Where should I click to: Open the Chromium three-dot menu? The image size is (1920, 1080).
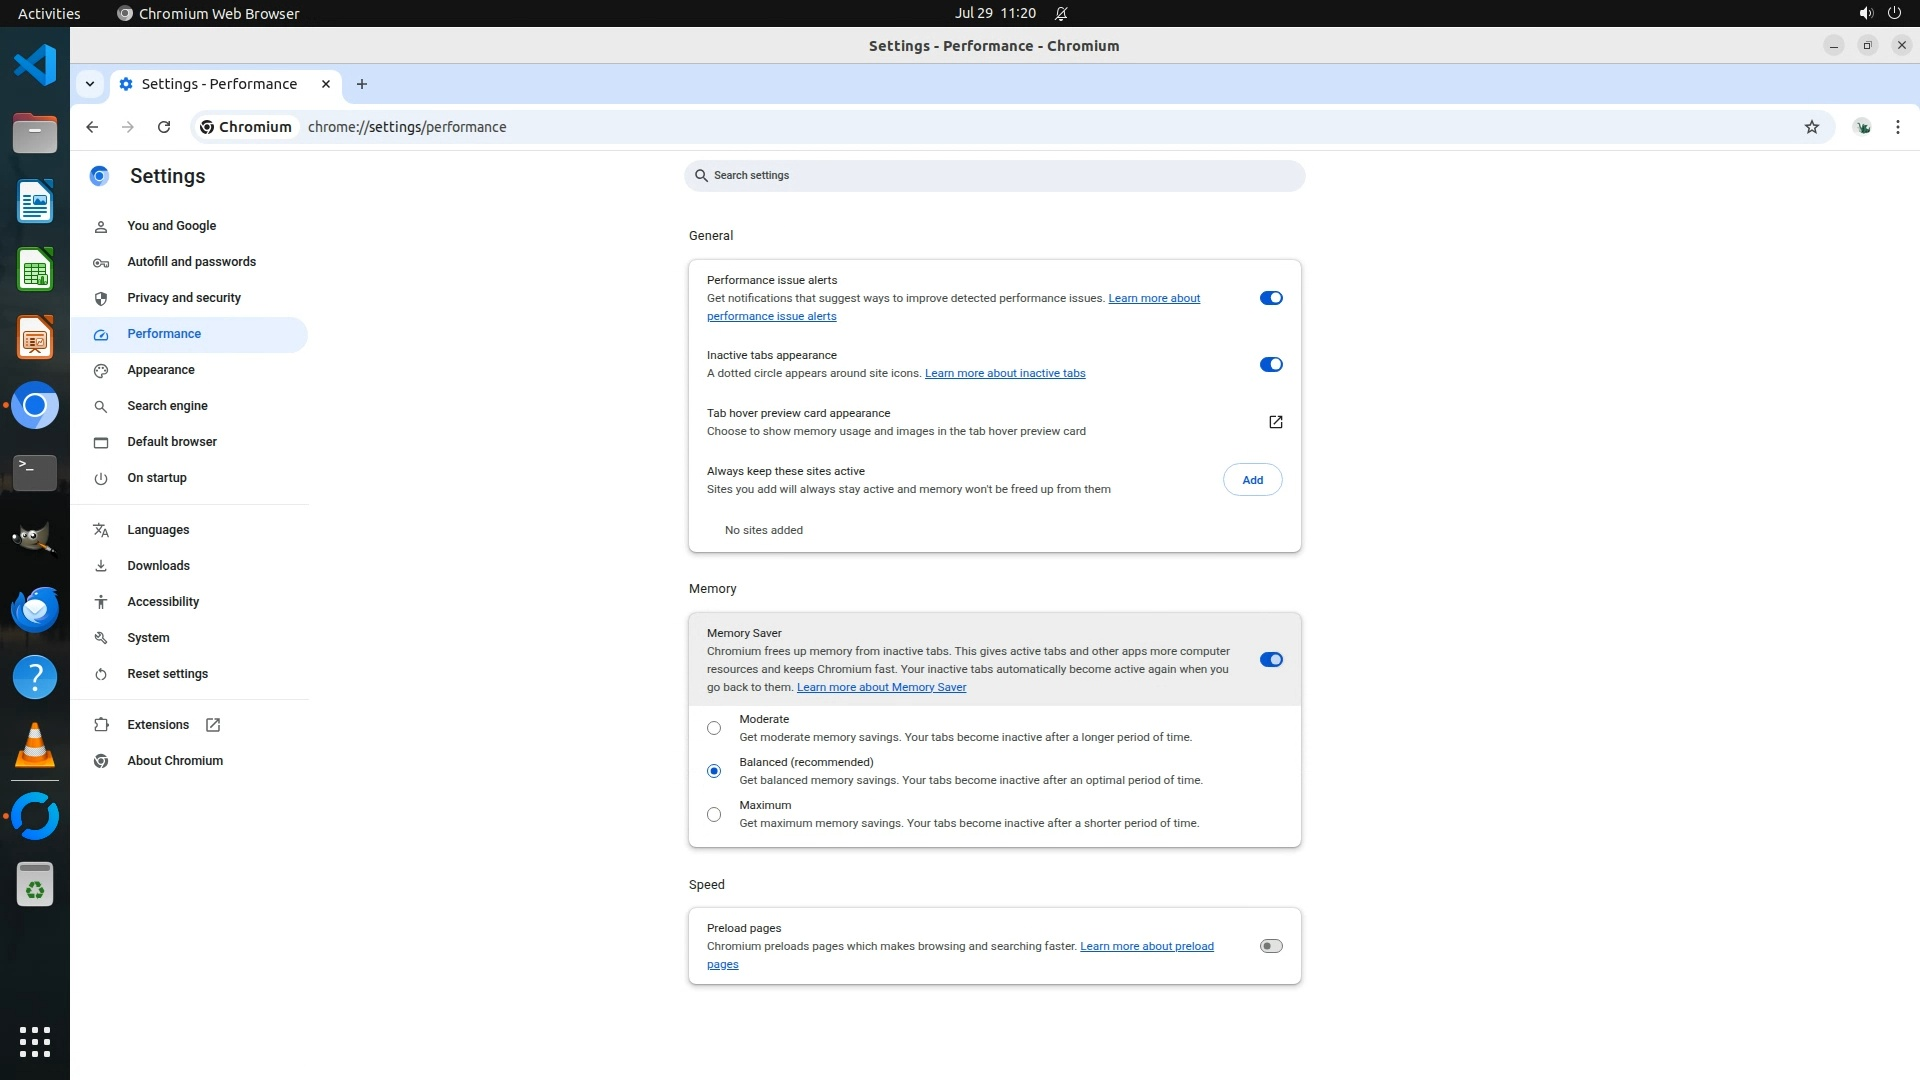tap(1897, 127)
